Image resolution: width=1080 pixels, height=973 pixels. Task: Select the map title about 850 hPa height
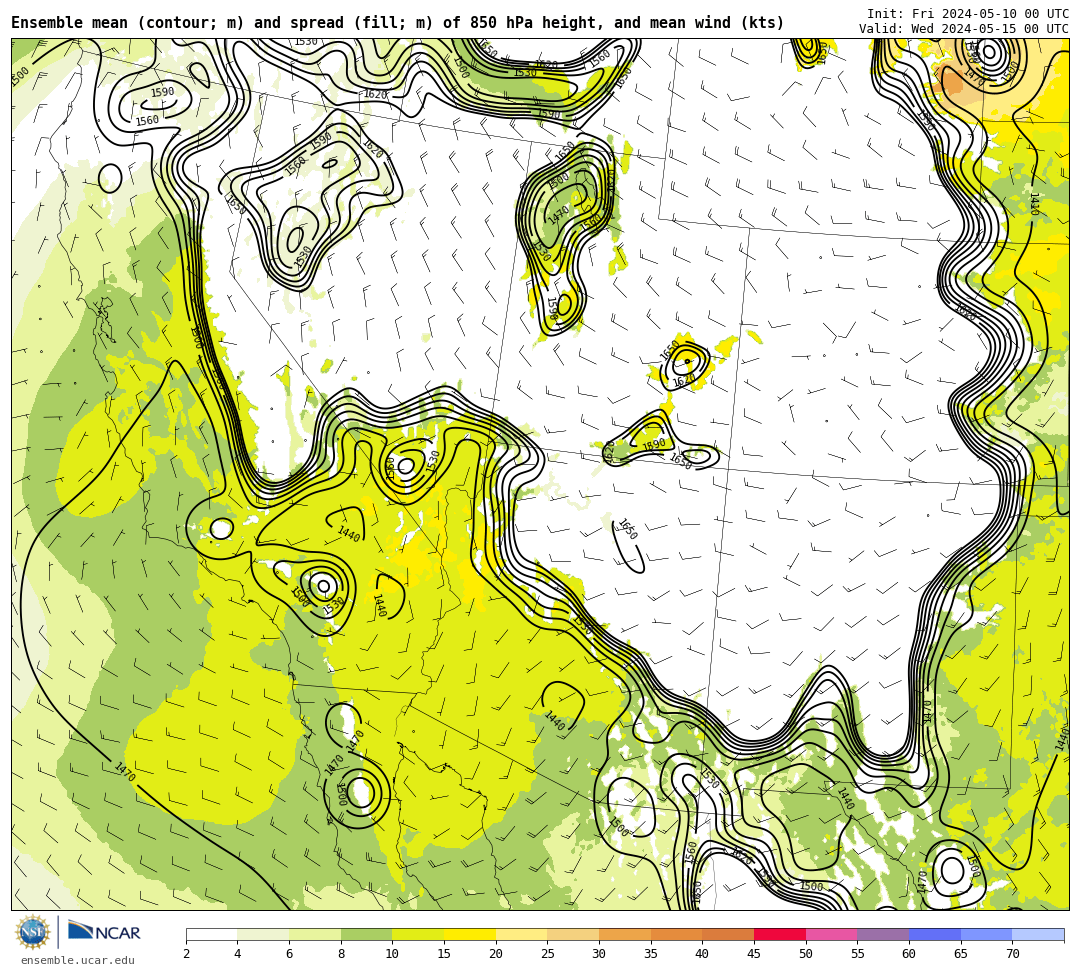(397, 23)
